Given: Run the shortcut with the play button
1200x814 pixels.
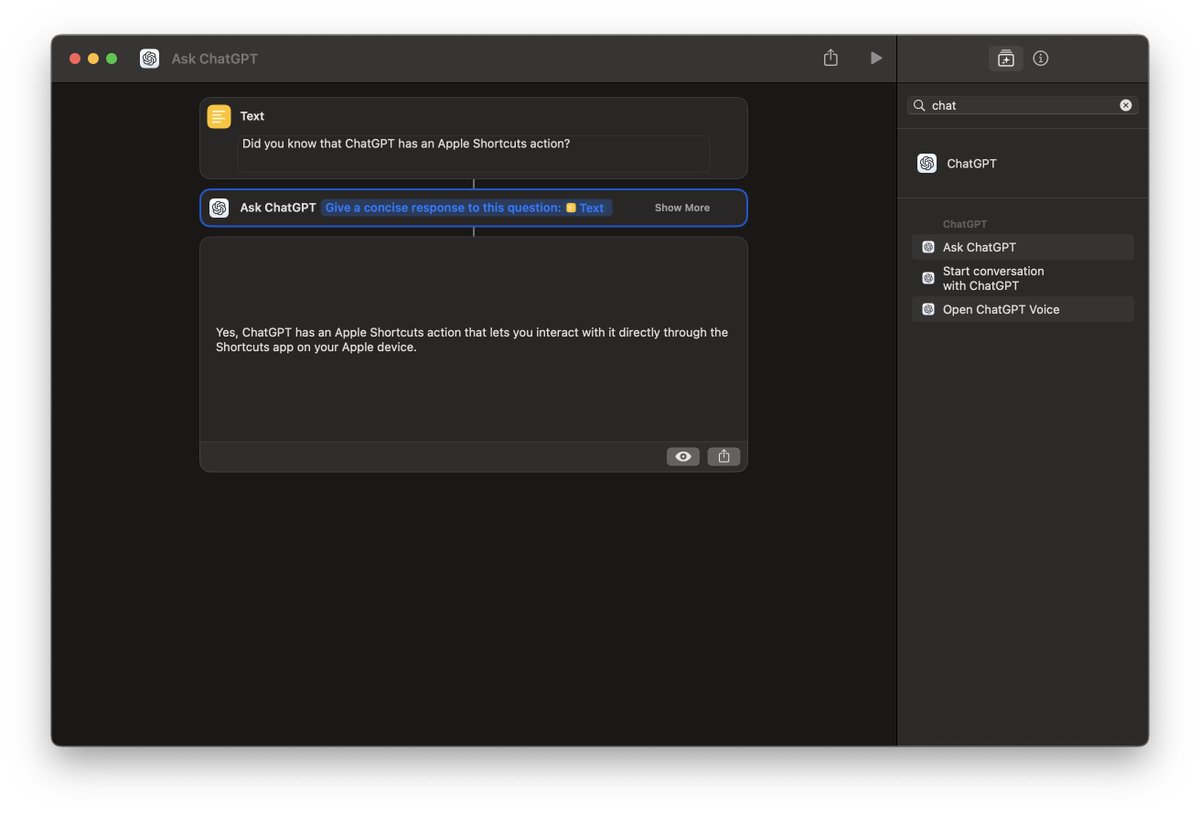Looking at the screenshot, I should click(876, 58).
